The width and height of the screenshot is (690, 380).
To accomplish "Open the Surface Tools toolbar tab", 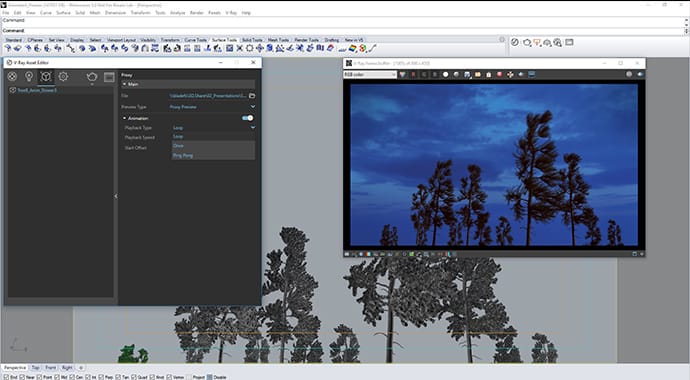I will (x=224, y=40).
